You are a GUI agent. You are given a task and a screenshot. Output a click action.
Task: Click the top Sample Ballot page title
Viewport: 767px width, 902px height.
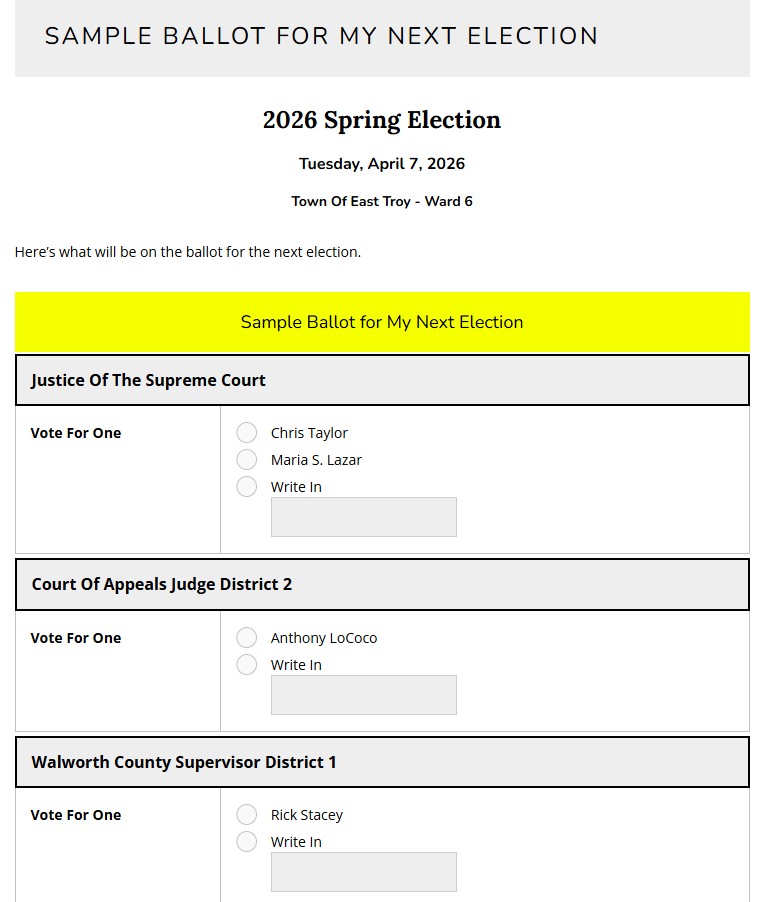321,37
